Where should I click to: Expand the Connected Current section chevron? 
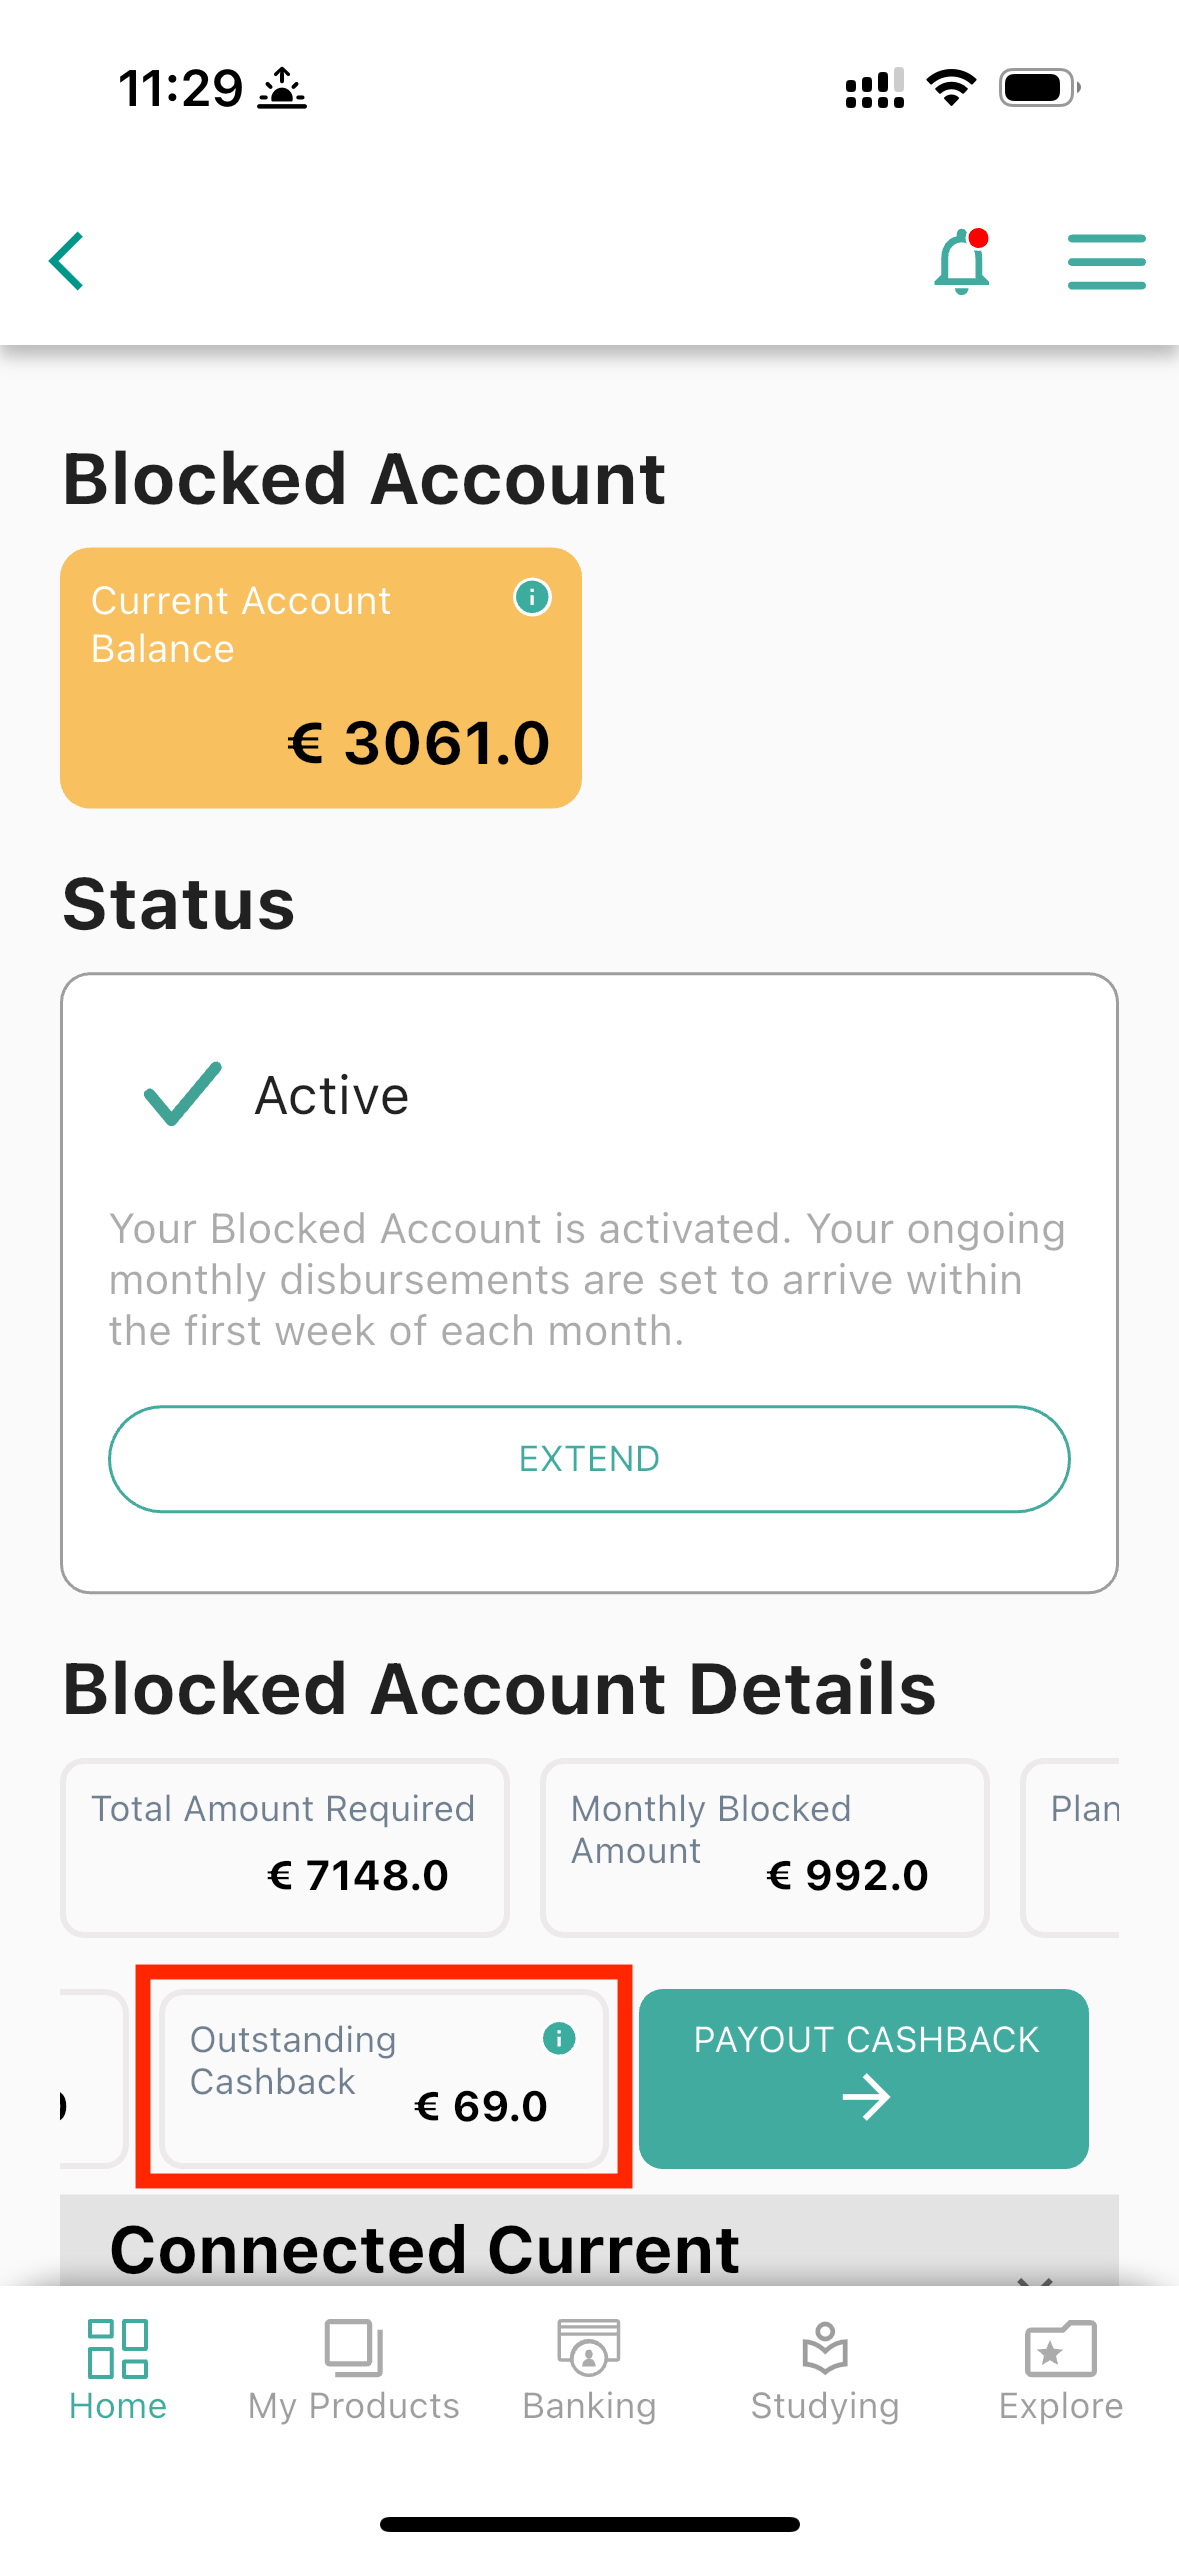(x=1035, y=2278)
